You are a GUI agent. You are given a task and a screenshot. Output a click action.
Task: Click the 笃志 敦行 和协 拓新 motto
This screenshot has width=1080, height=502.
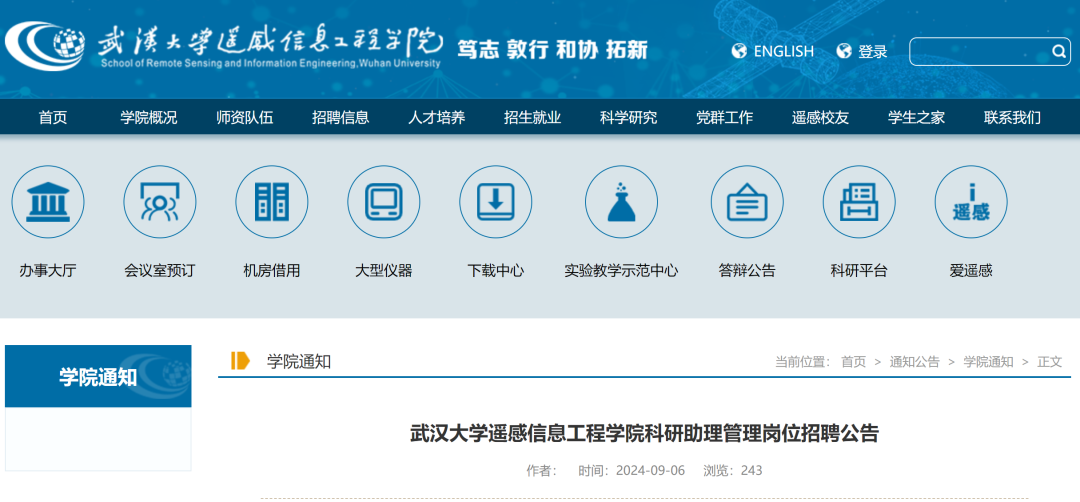point(552,50)
